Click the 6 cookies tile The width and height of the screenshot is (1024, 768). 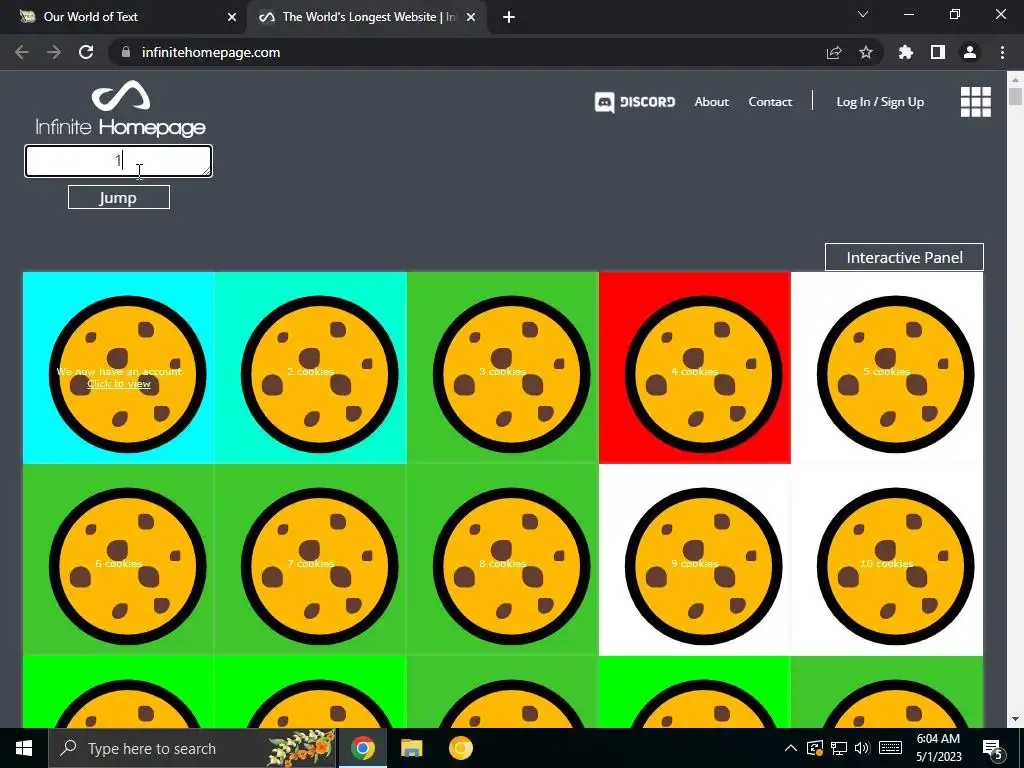[x=119, y=560]
